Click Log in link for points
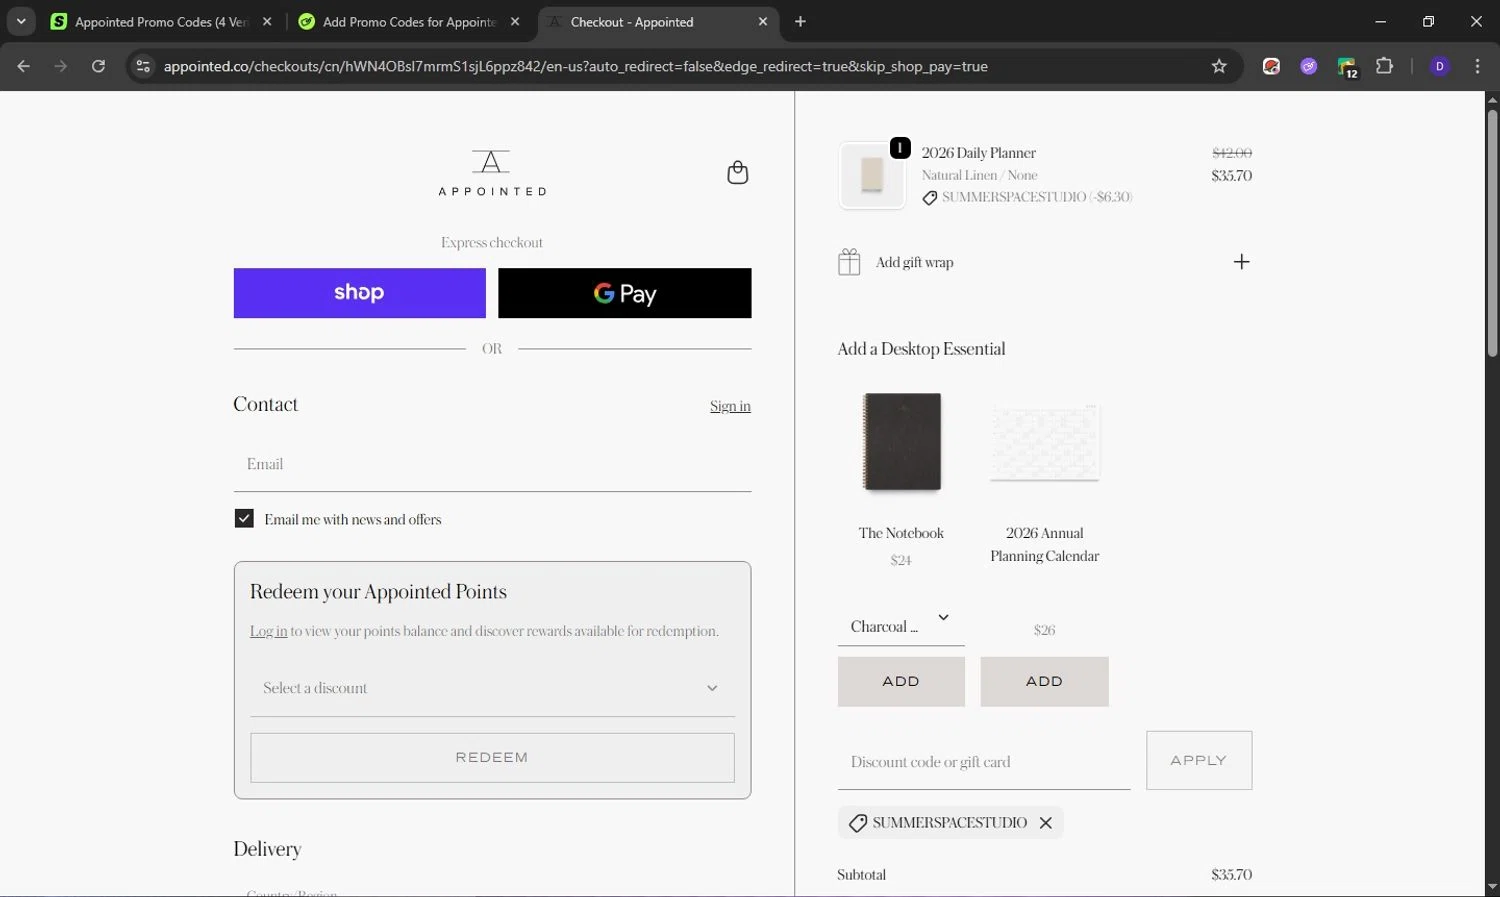Image resolution: width=1500 pixels, height=897 pixels. [268, 631]
